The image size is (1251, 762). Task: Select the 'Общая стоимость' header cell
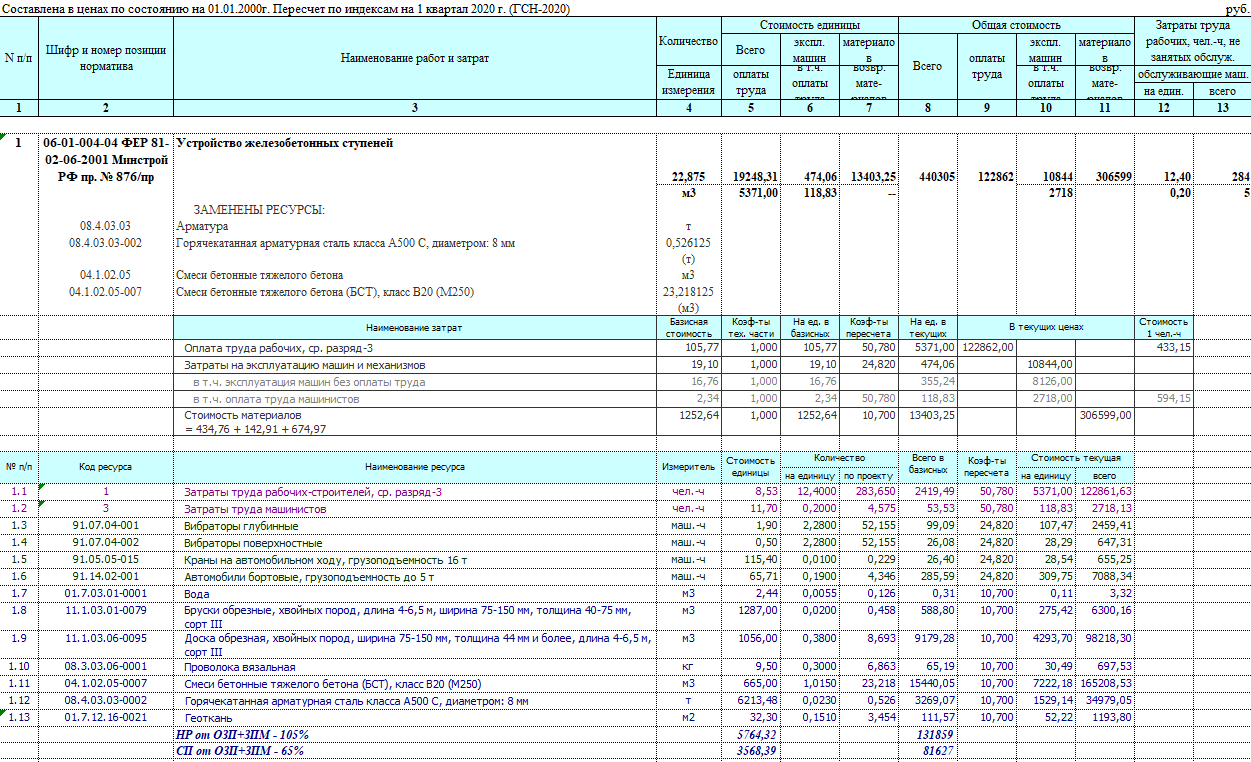(x=1016, y=24)
